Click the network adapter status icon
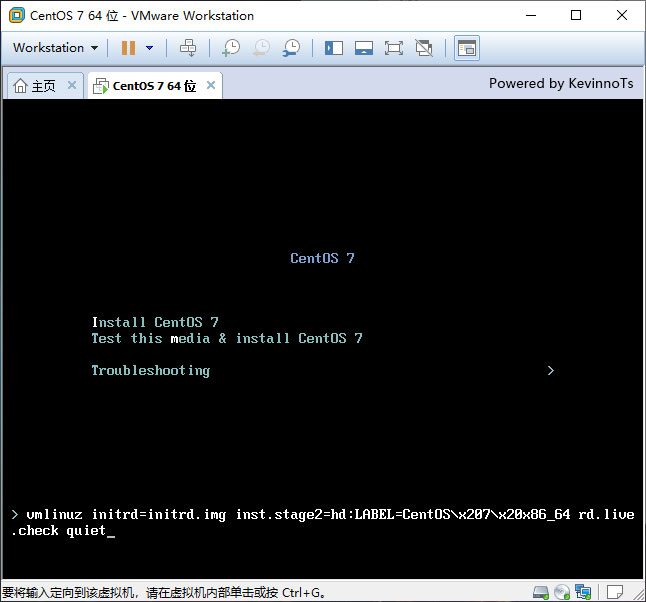 pyautogui.click(x=583, y=593)
